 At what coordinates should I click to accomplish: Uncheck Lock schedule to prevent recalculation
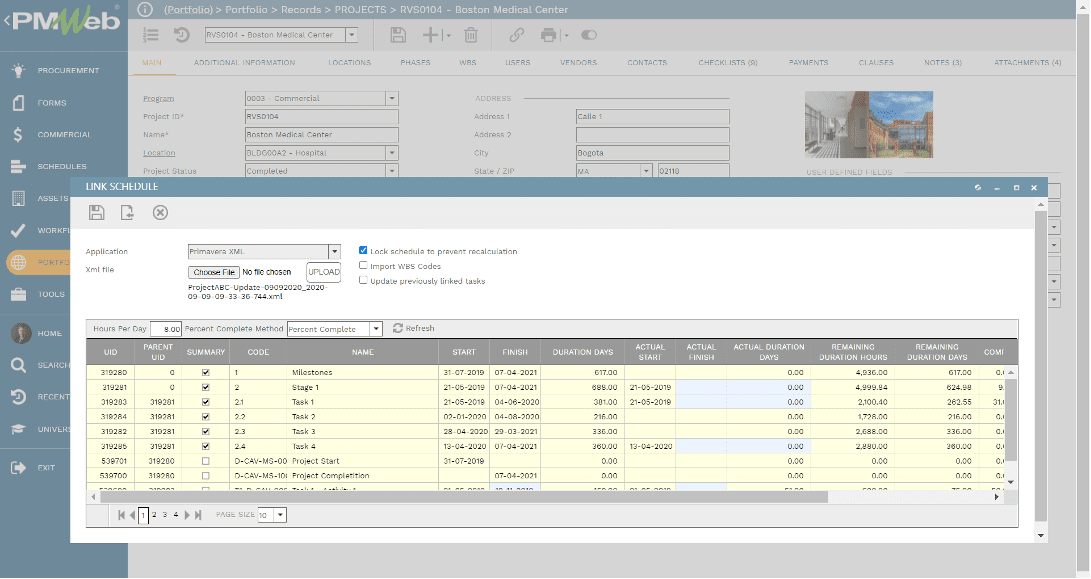click(x=363, y=251)
